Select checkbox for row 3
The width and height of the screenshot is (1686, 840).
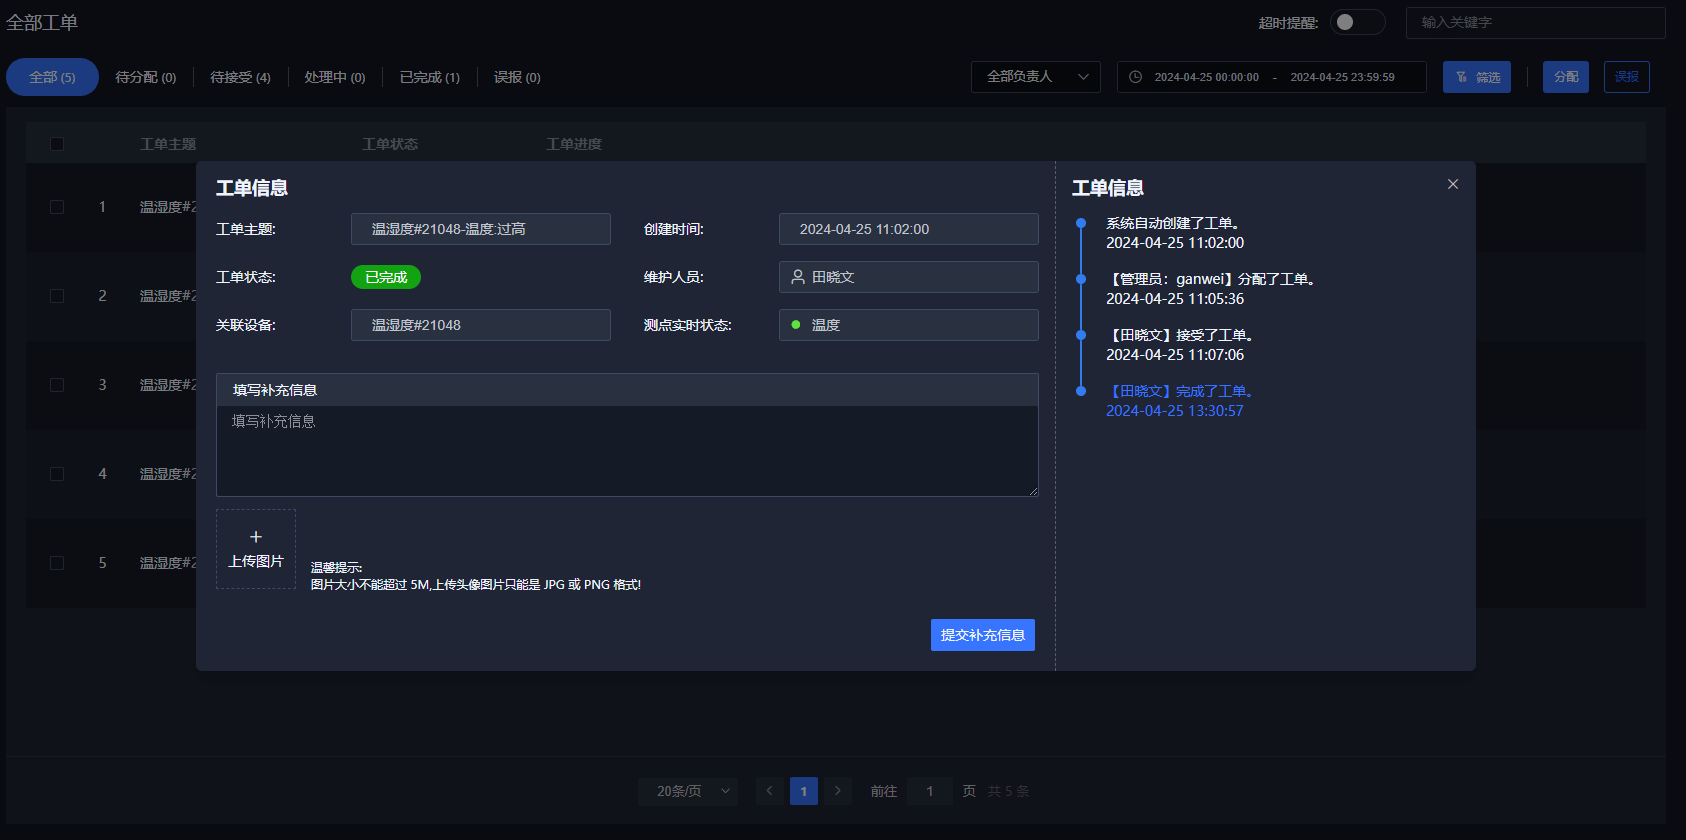click(57, 385)
